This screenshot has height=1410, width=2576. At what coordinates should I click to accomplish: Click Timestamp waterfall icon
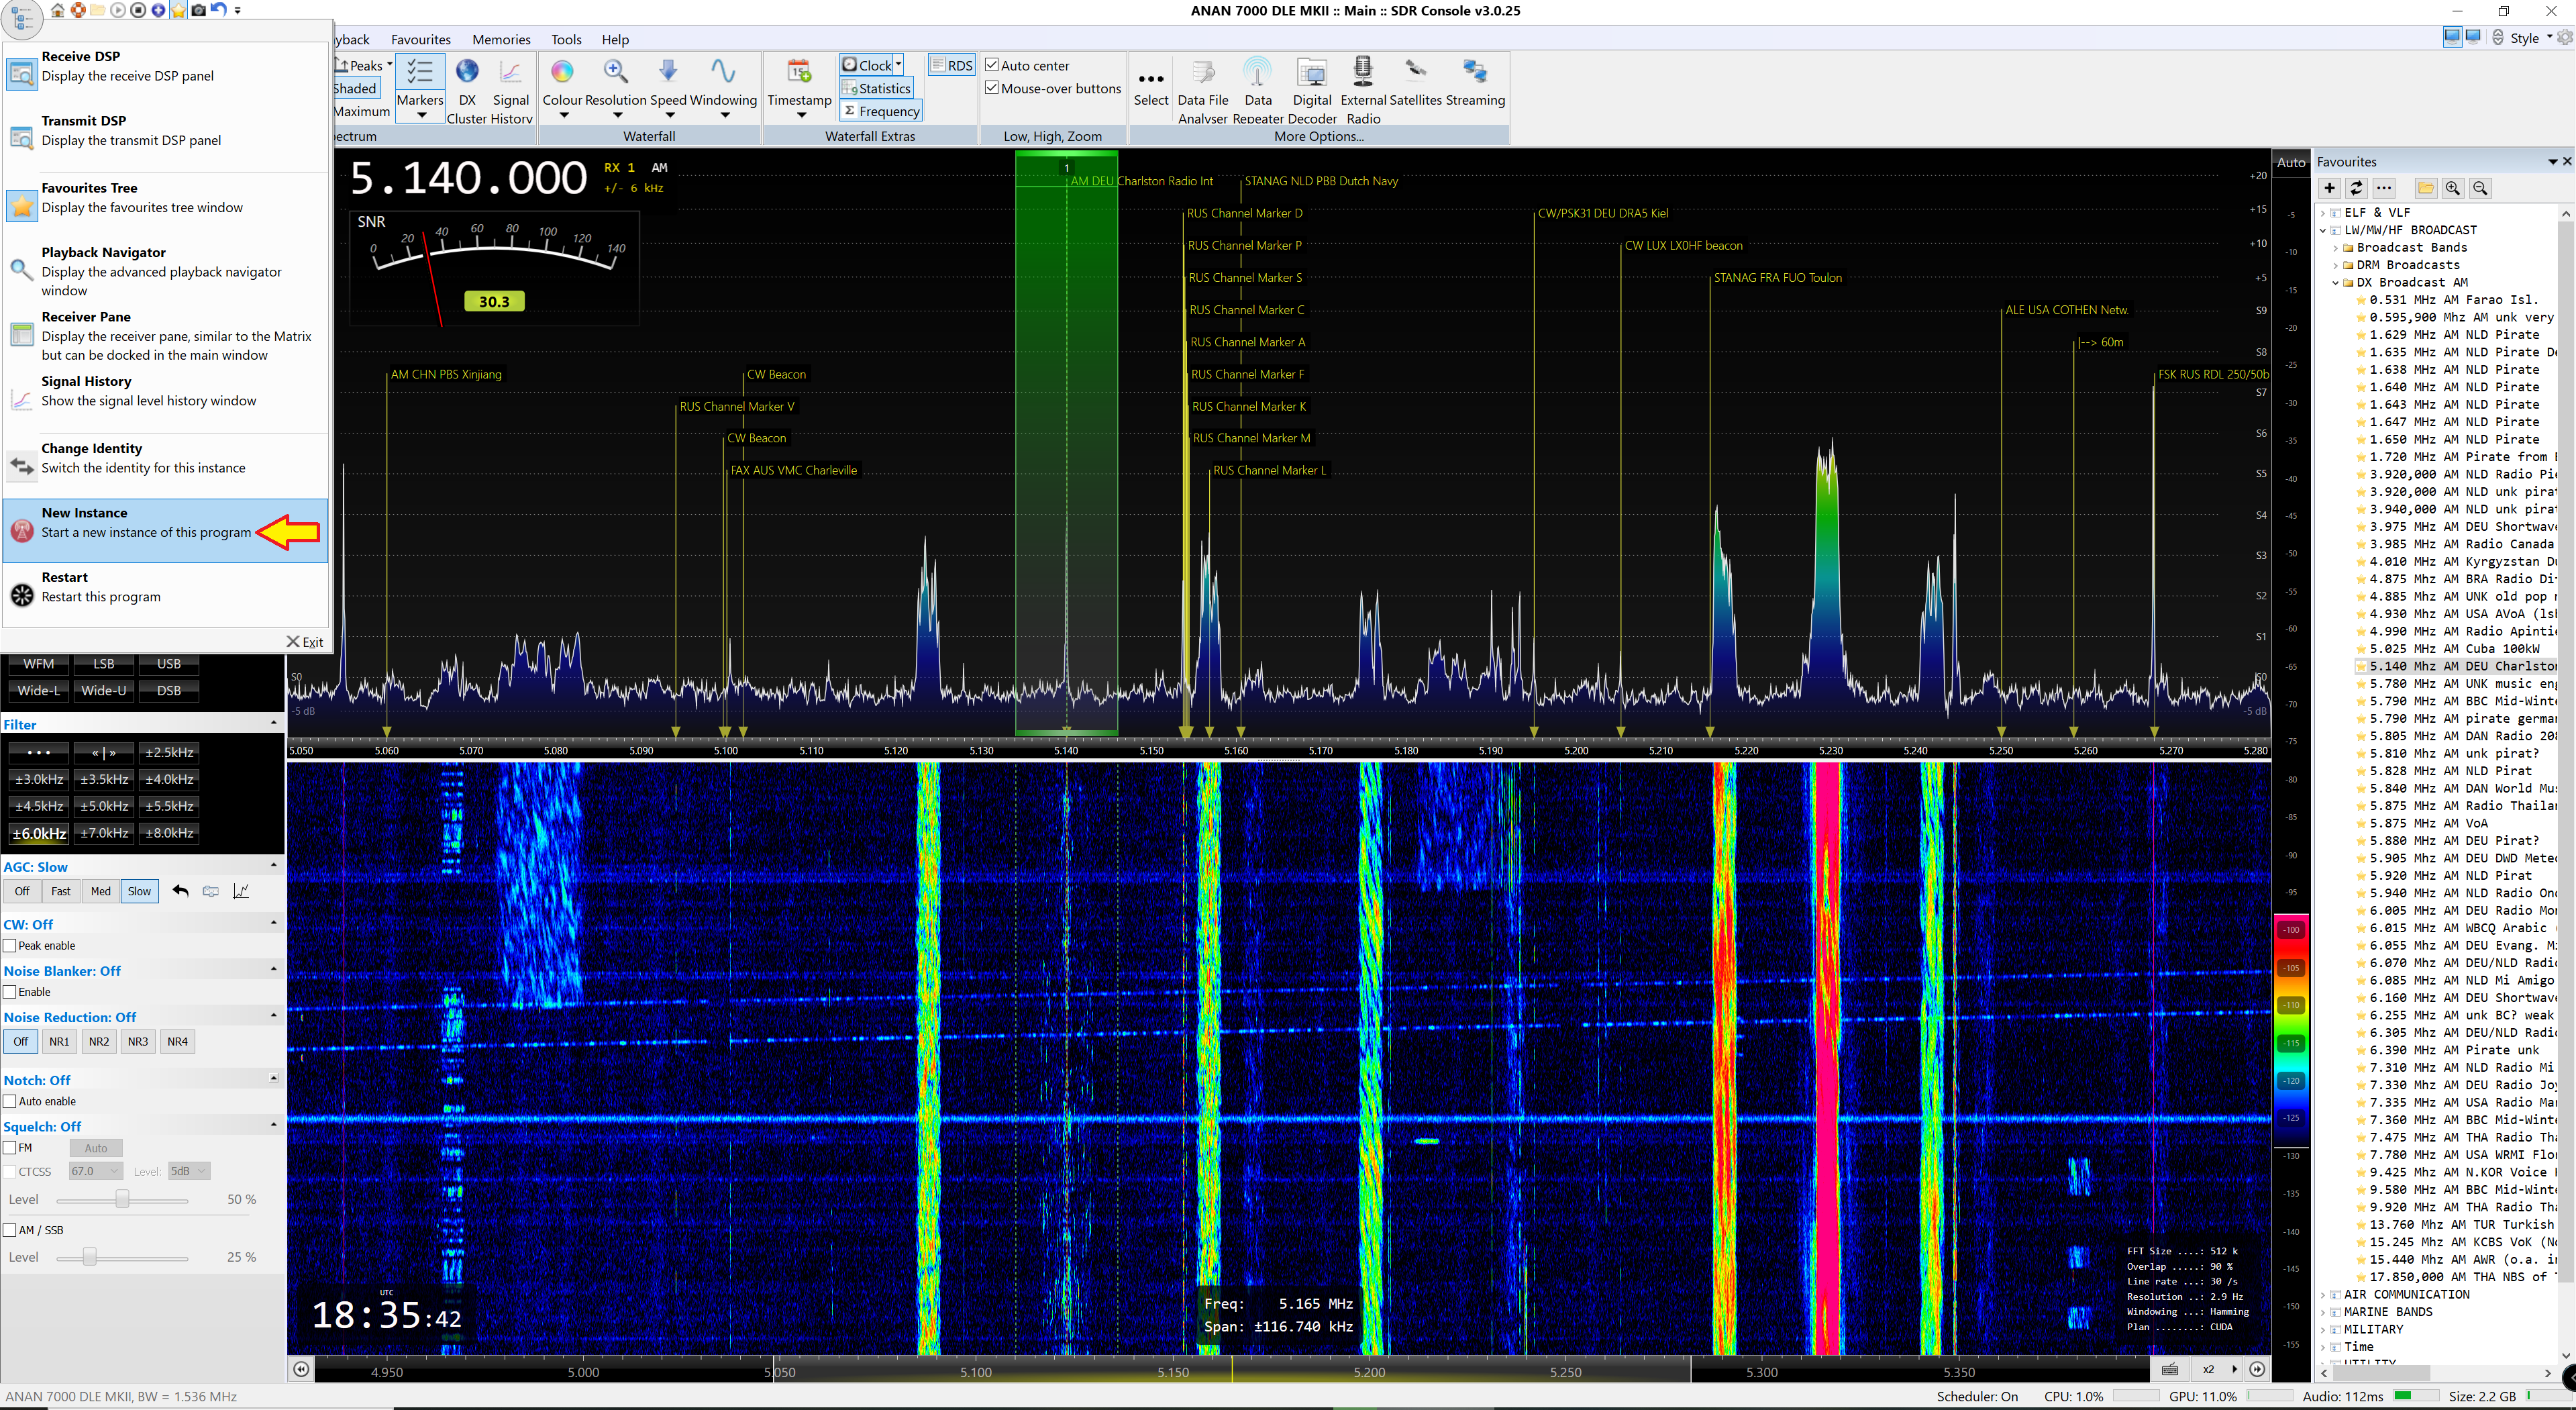[799, 72]
